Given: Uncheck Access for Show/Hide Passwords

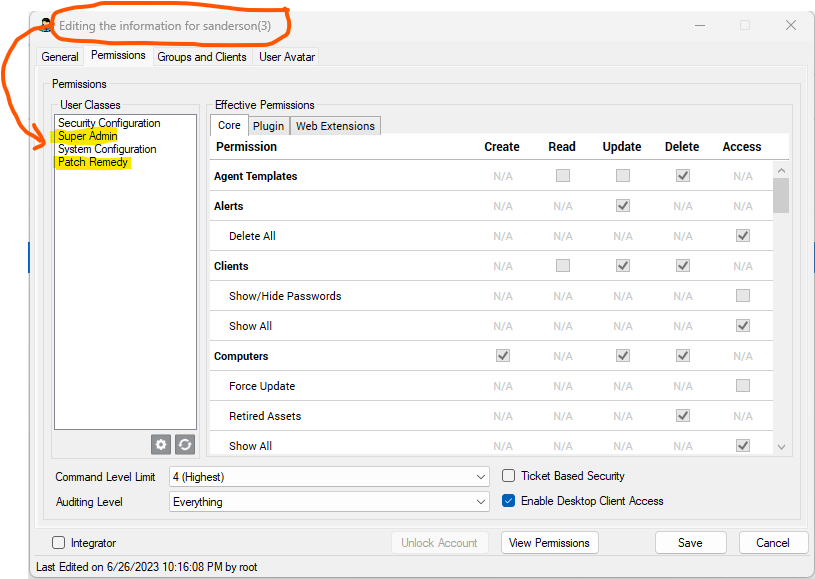Looking at the screenshot, I should pos(742,295).
